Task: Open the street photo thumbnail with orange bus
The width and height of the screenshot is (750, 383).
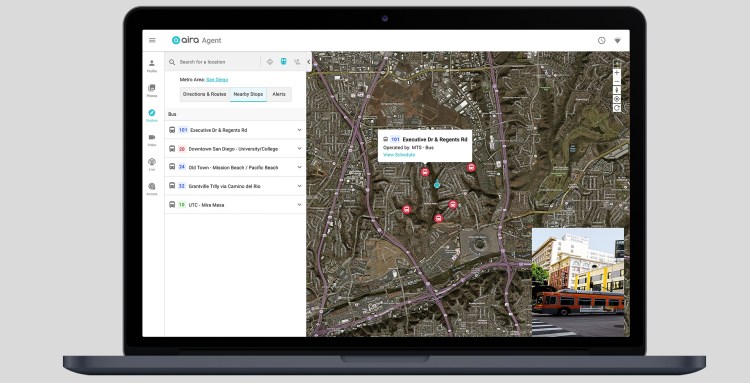Action: [578, 283]
